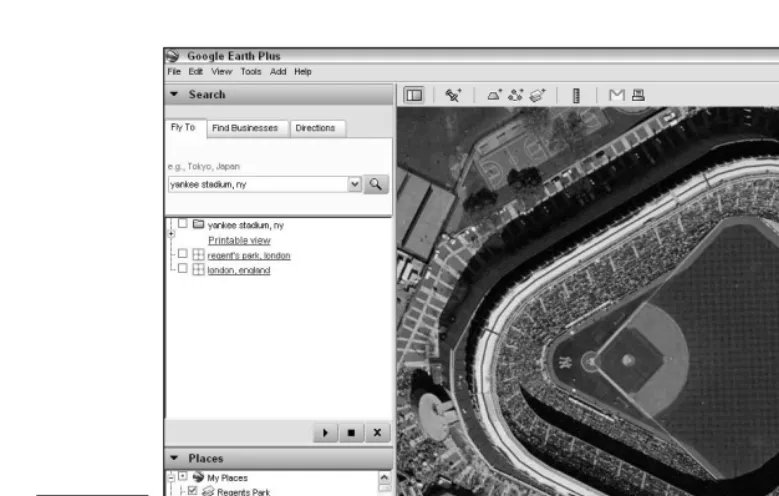Image resolution: width=779 pixels, height=496 pixels.
Task: Click the Add Placemark pushpin icon
Action: pos(453,95)
